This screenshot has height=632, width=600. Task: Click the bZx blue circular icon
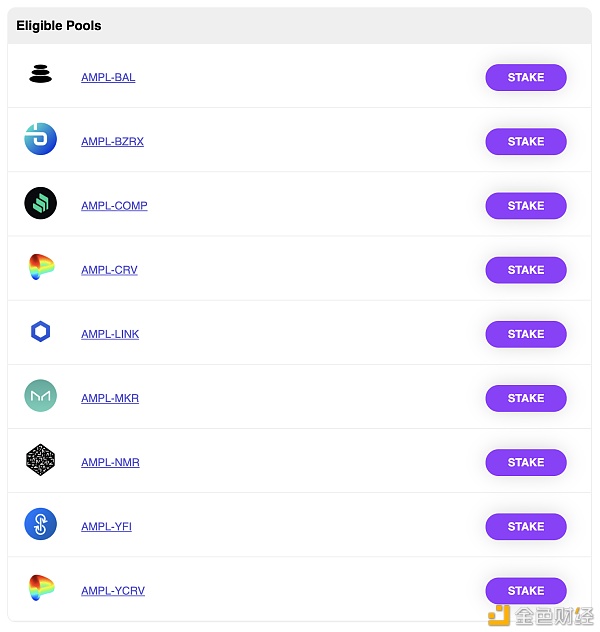click(x=40, y=139)
